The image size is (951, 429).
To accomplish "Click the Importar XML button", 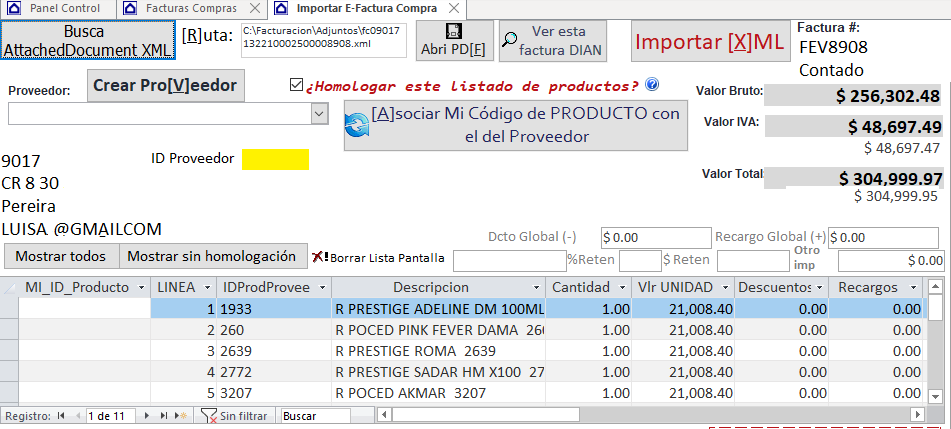I will 709,42.
